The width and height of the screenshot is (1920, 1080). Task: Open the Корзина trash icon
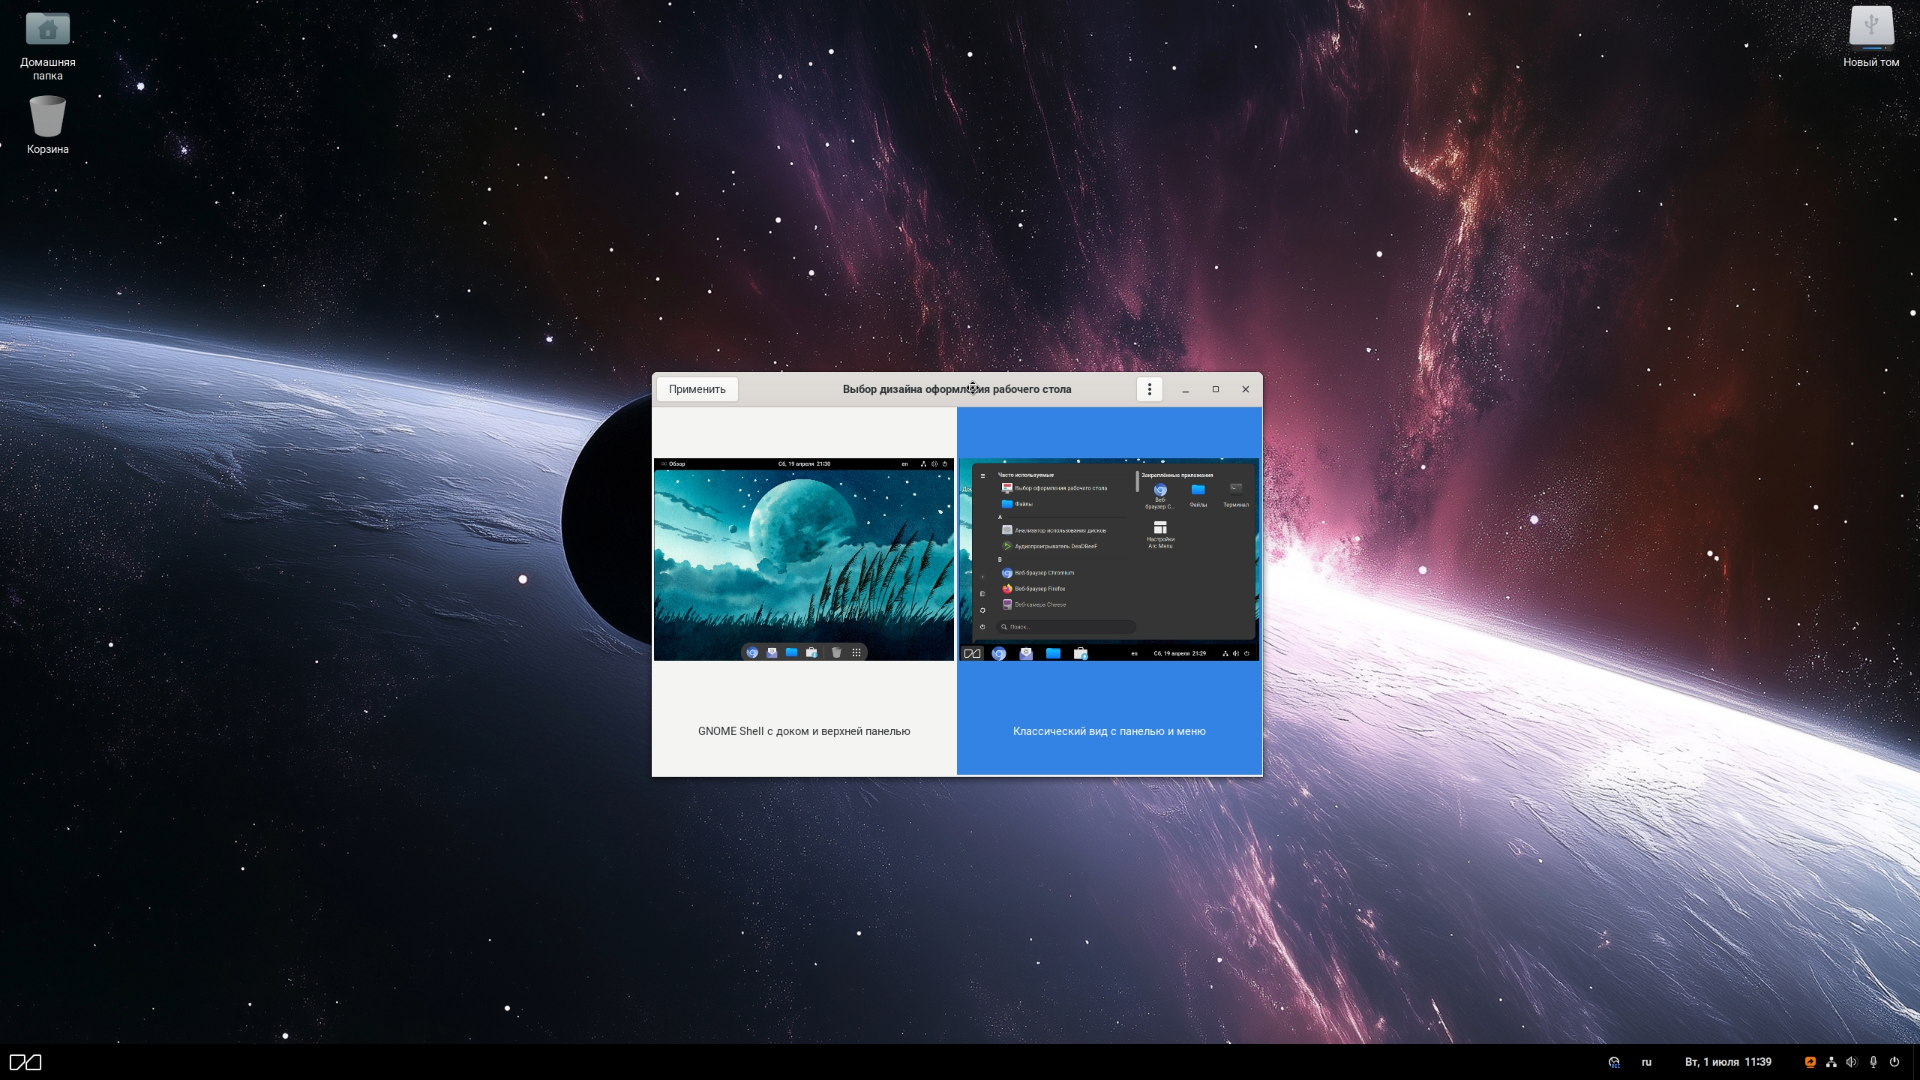[47, 118]
